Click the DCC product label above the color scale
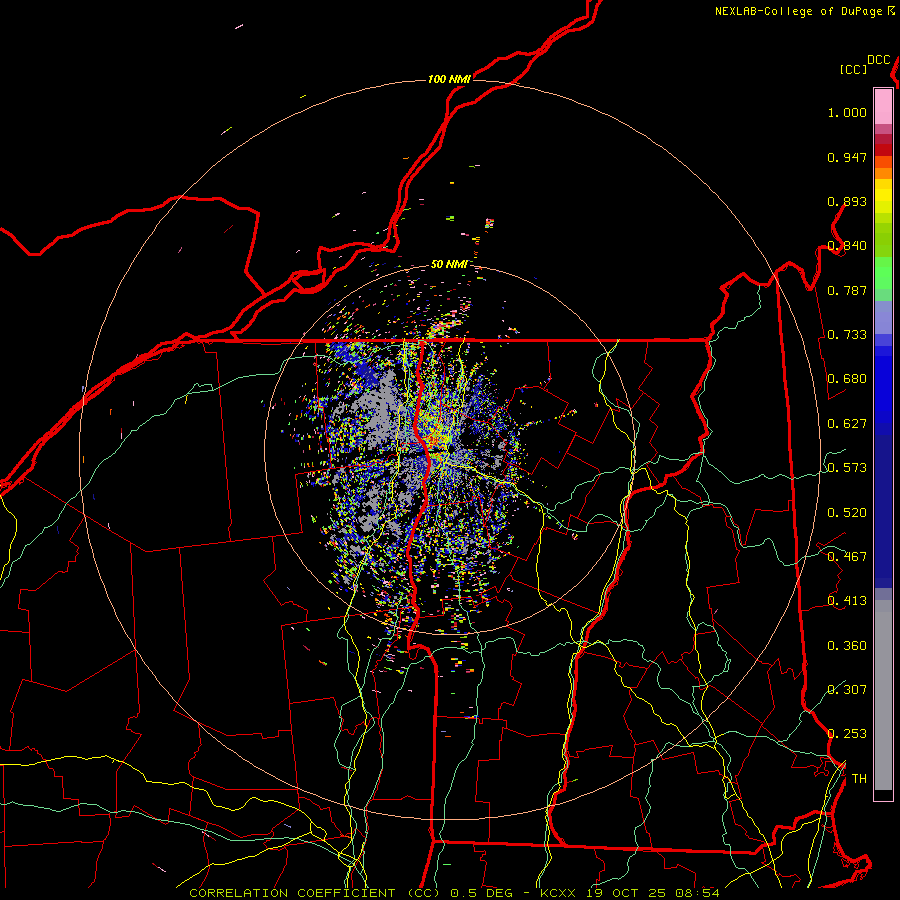900x900 pixels. click(879, 60)
